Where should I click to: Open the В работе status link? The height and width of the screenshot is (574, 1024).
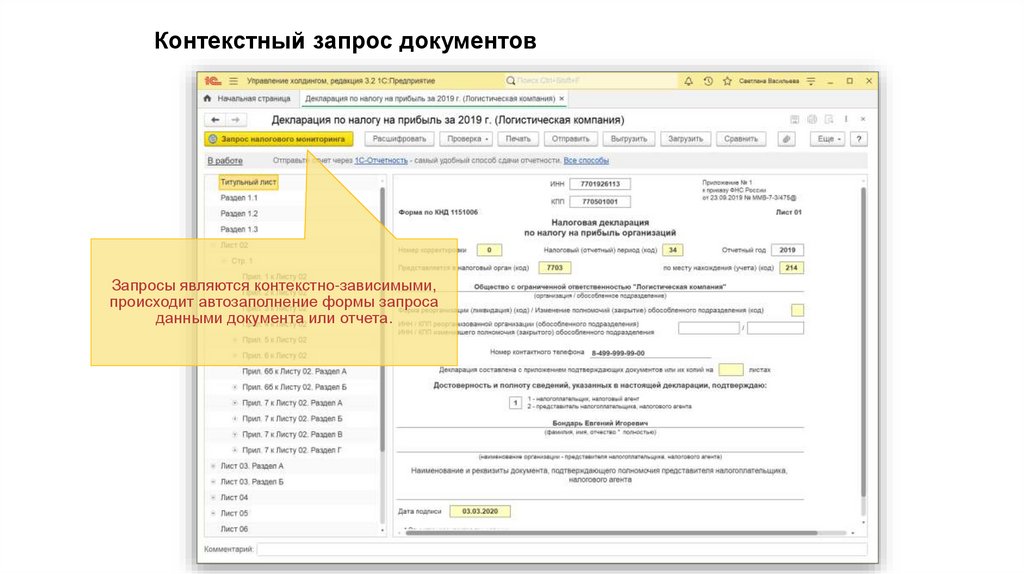pyautogui.click(x=225, y=161)
